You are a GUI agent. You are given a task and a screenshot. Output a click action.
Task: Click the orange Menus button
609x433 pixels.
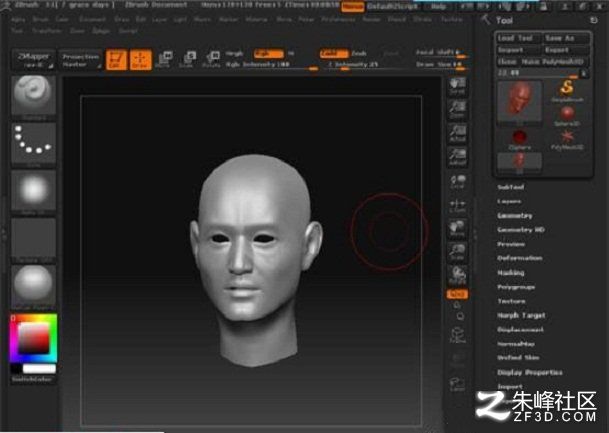pos(353,6)
